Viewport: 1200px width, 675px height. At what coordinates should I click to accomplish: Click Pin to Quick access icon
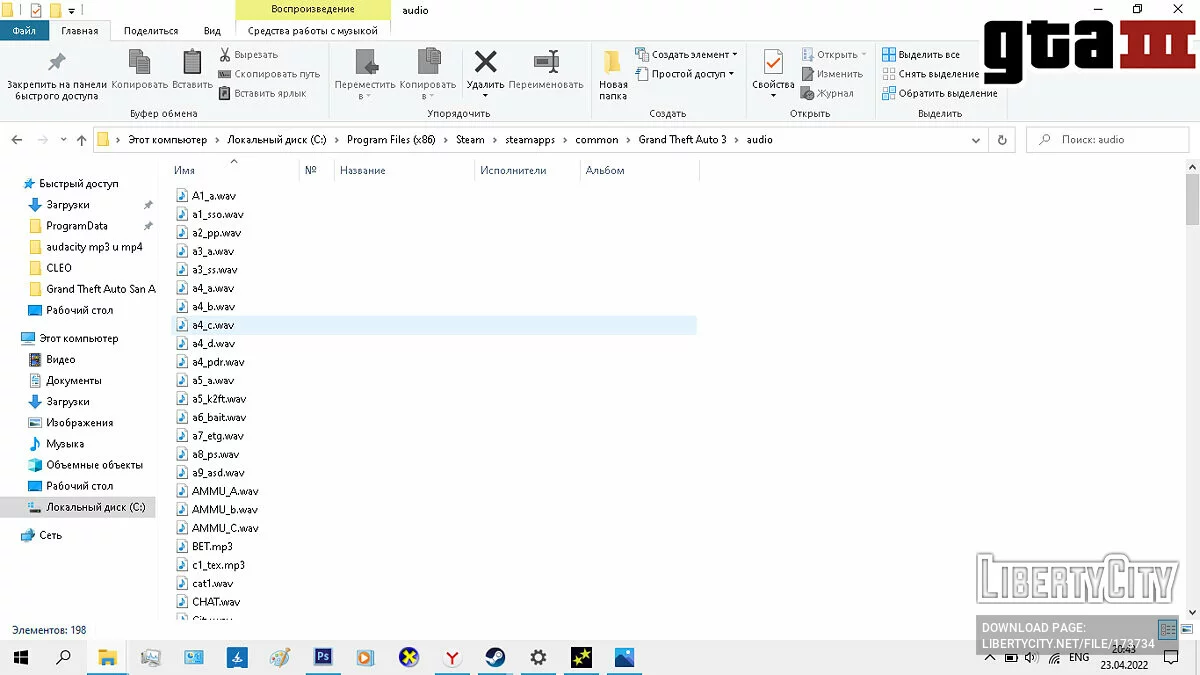click(57, 63)
